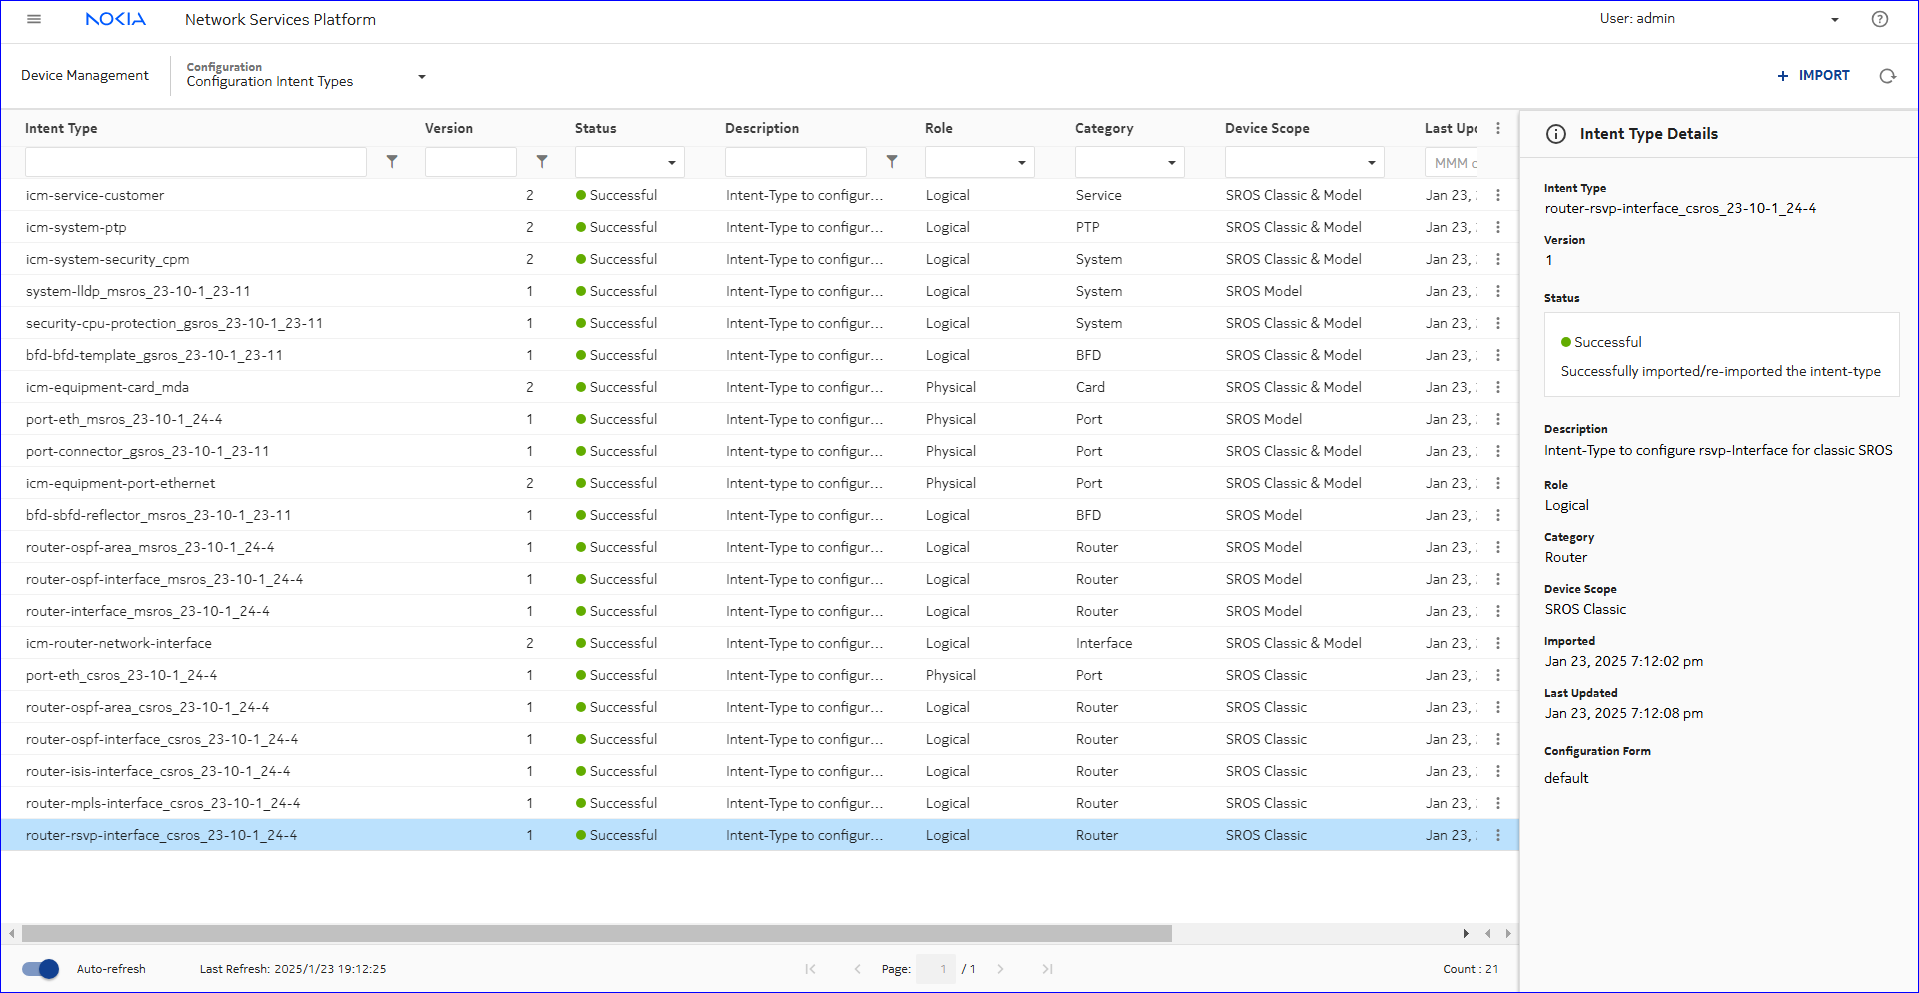Open the Device Scope filter dropdown
This screenshot has width=1919, height=993.
point(1304,162)
